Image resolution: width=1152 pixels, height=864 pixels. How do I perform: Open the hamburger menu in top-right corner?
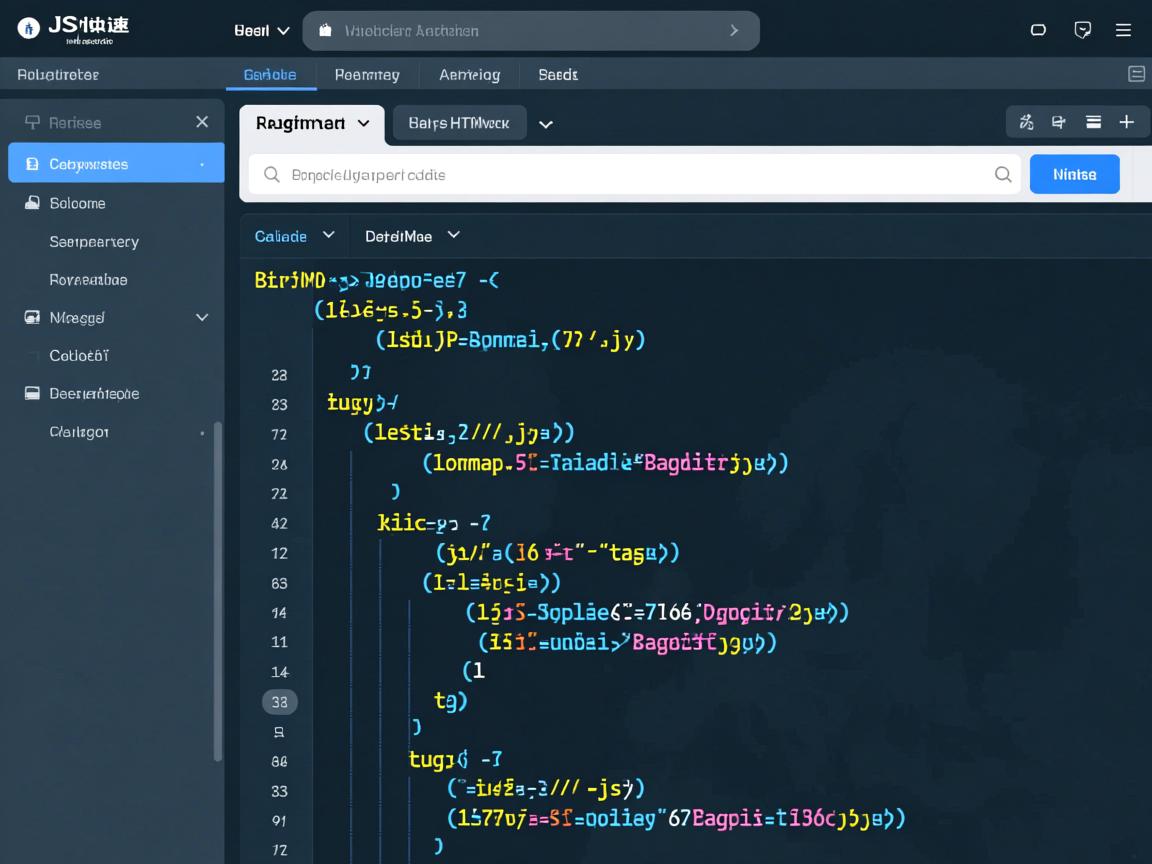click(1123, 30)
